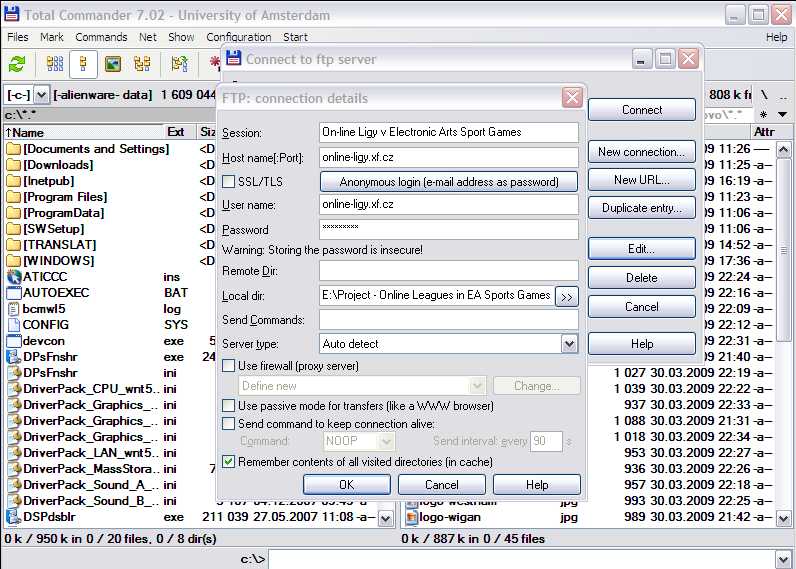Image resolution: width=796 pixels, height=569 pixels.
Task: Click the Password field
Action: 449,229
